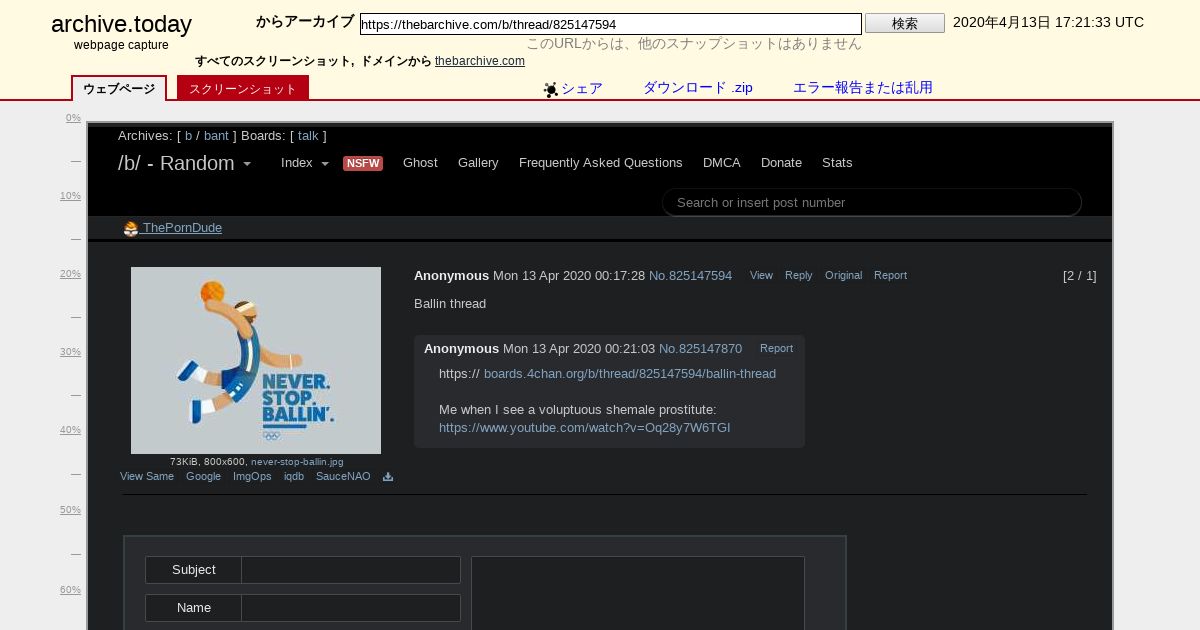Open the talk board link
This screenshot has width=1200, height=630.
(308, 136)
